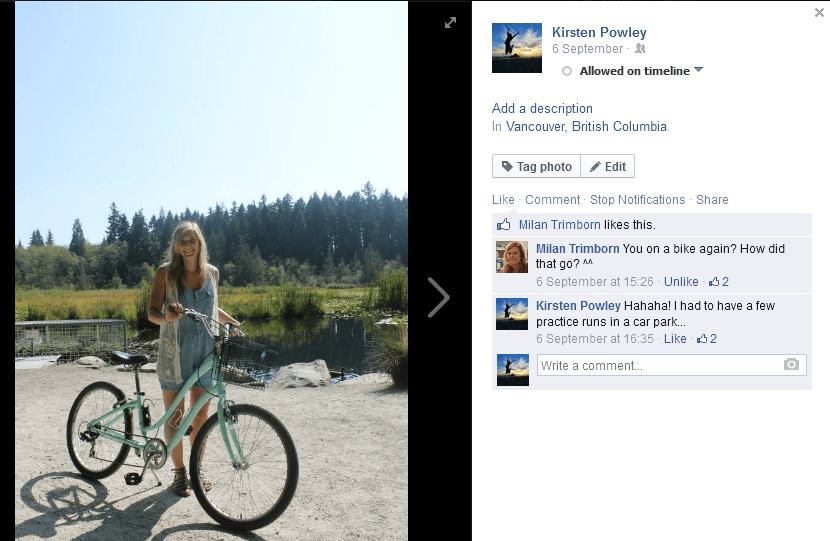The width and height of the screenshot is (830, 541).
Task: Click in the Write a comment field
Action: tap(658, 365)
